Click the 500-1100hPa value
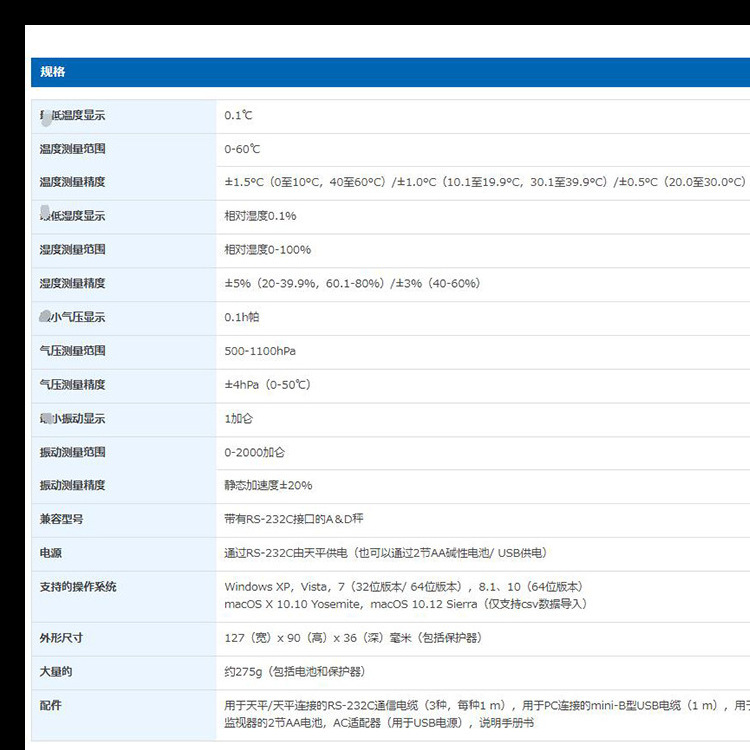This screenshot has height=750, width=750. tap(260, 351)
